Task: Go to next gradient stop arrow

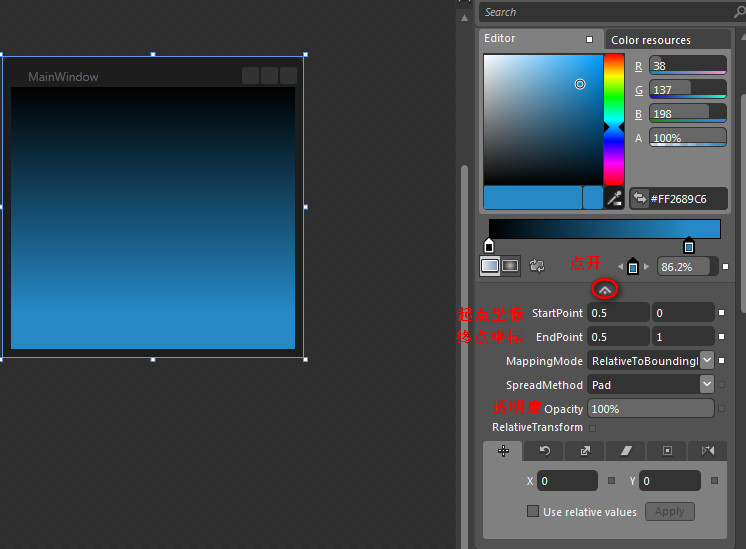Action: pyautogui.click(x=646, y=266)
